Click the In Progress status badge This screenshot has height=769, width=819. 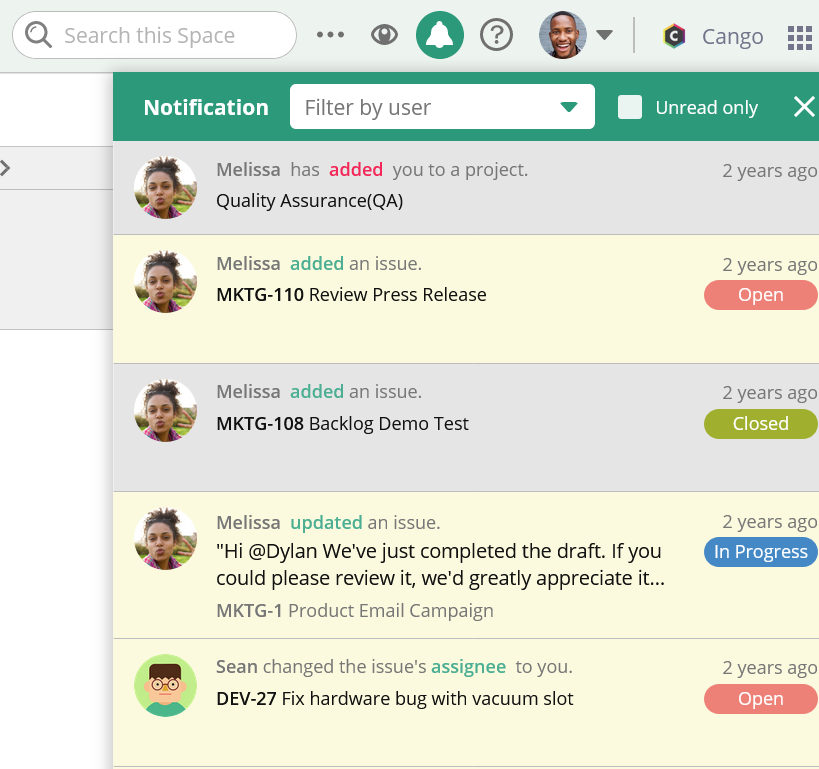[x=760, y=552]
